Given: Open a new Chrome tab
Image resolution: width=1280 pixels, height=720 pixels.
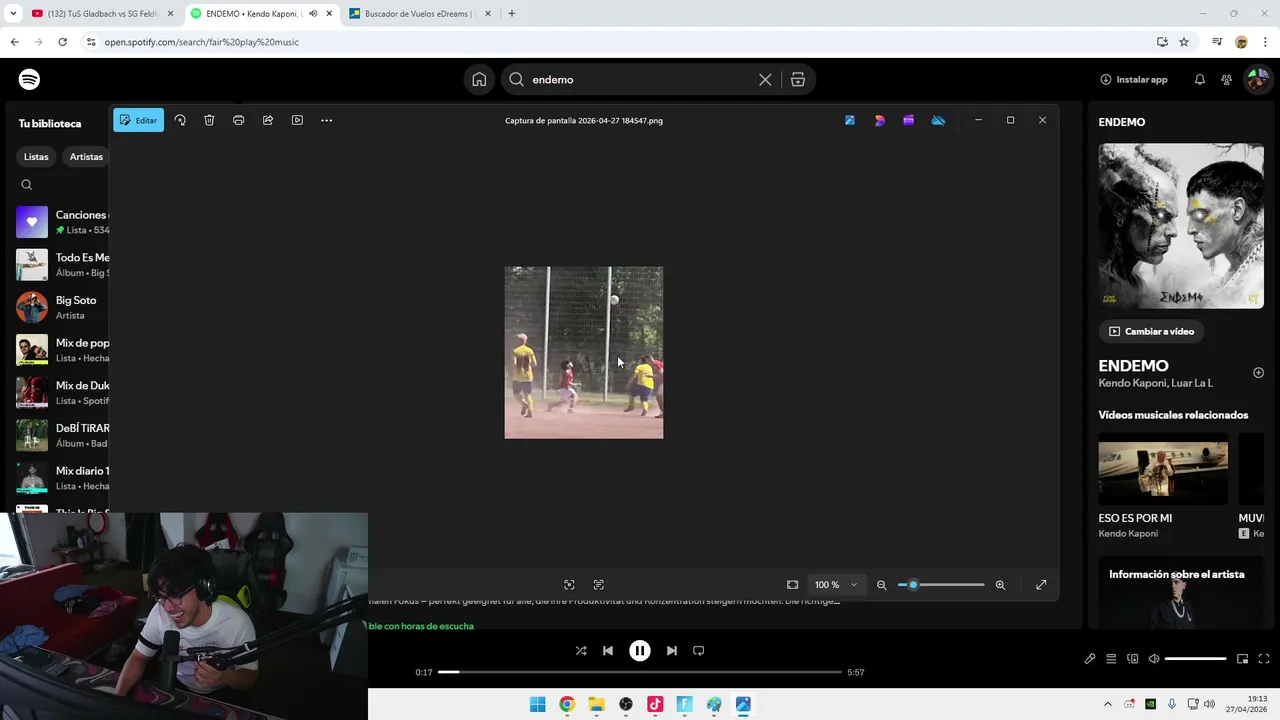Looking at the screenshot, I should click(512, 14).
